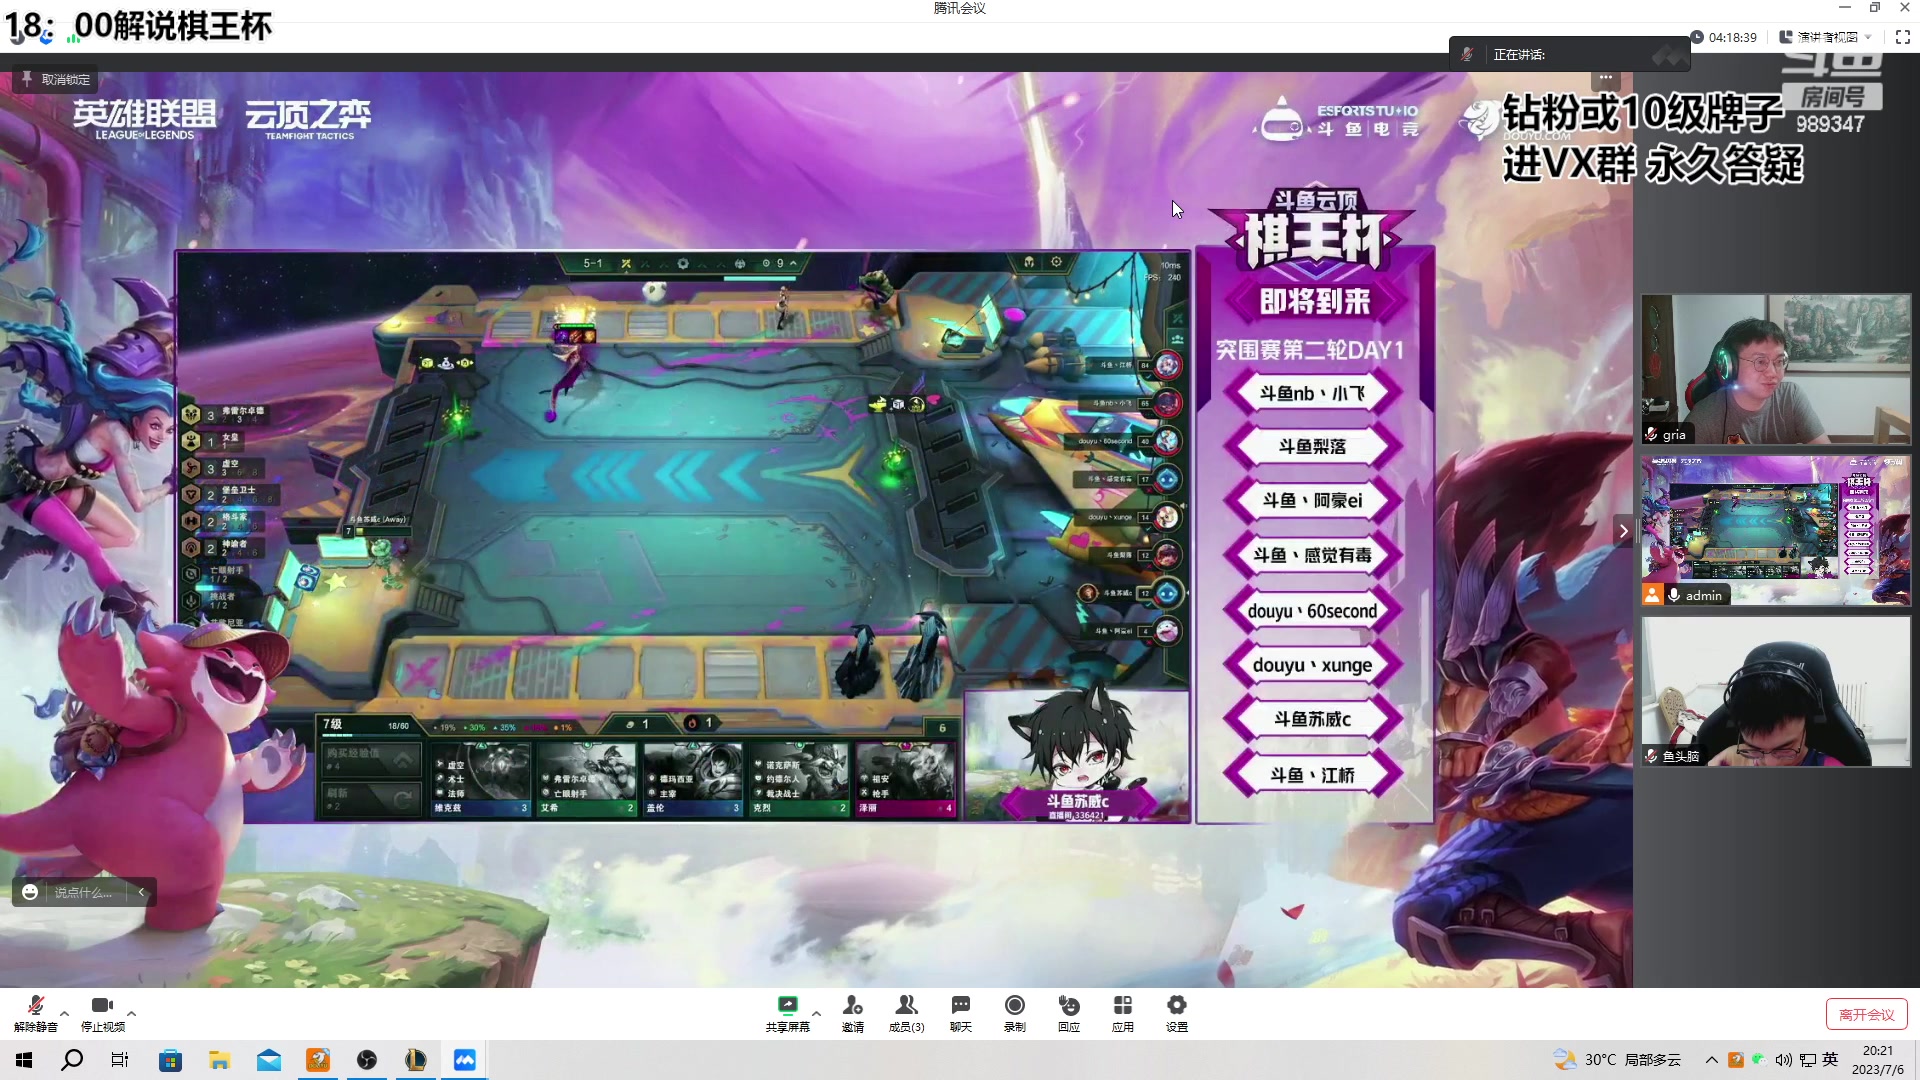1920x1080 pixels.
Task: Leave the meeting via 离开会议
Action: click(1867, 1014)
